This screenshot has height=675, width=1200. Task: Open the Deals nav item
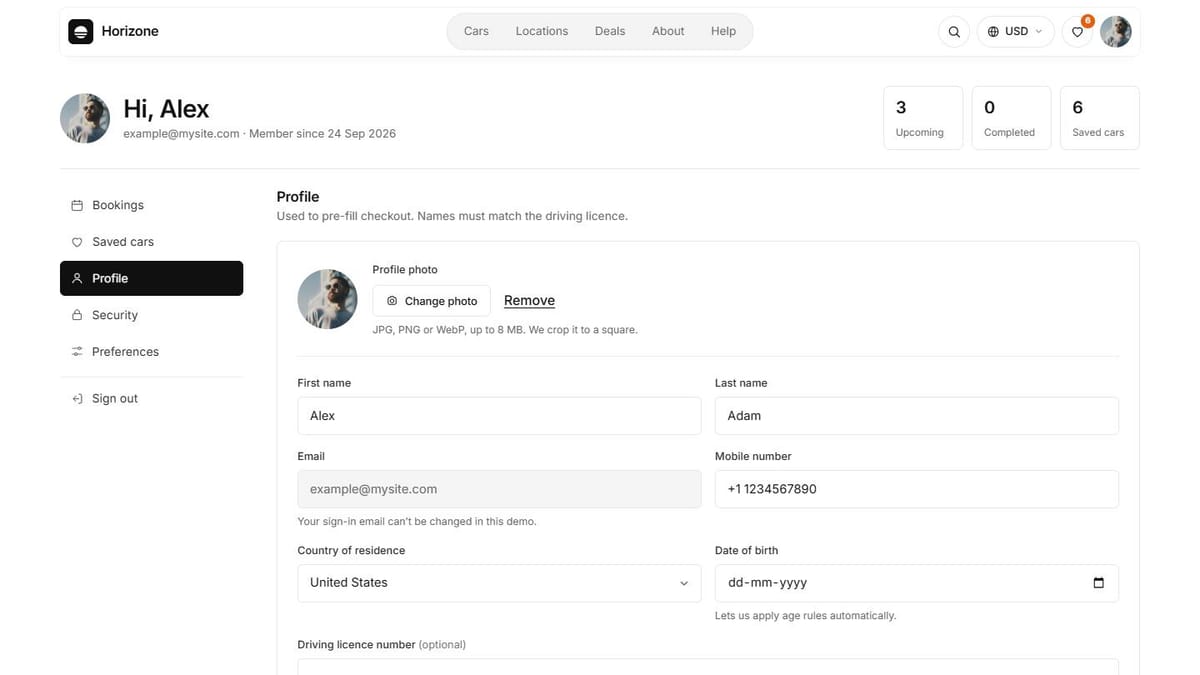point(610,31)
